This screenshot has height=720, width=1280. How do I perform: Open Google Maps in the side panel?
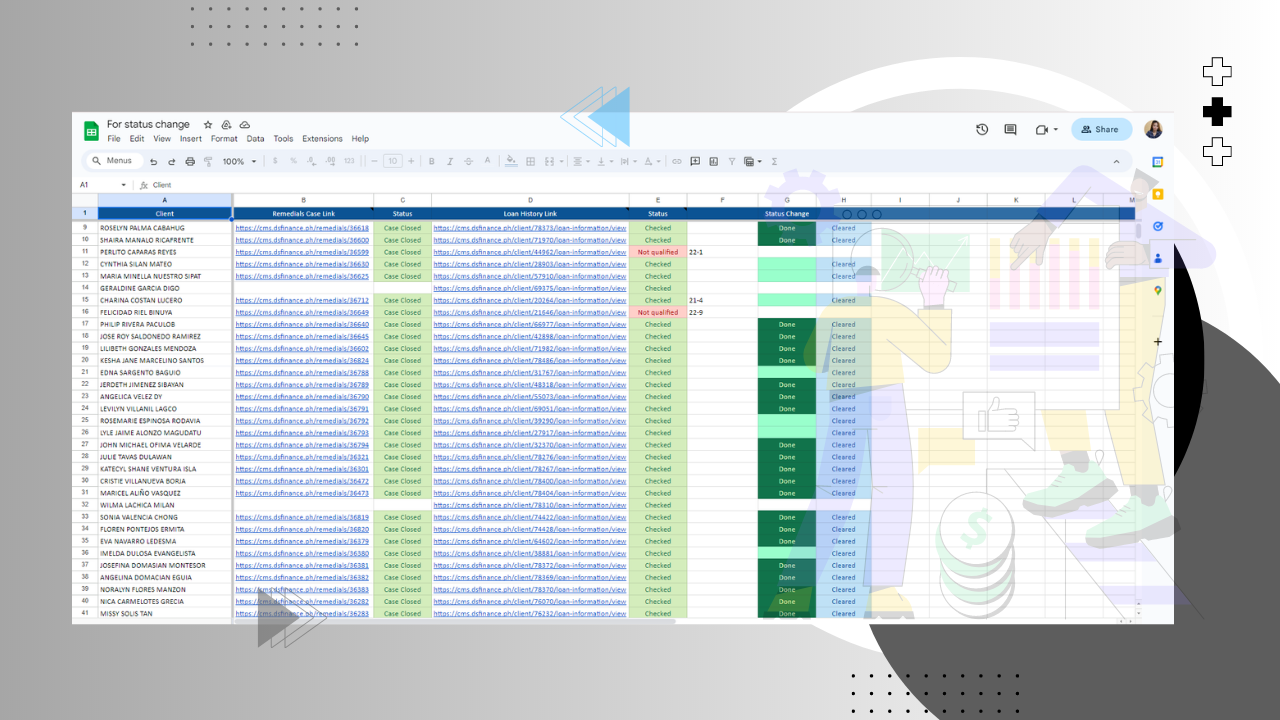1158,290
